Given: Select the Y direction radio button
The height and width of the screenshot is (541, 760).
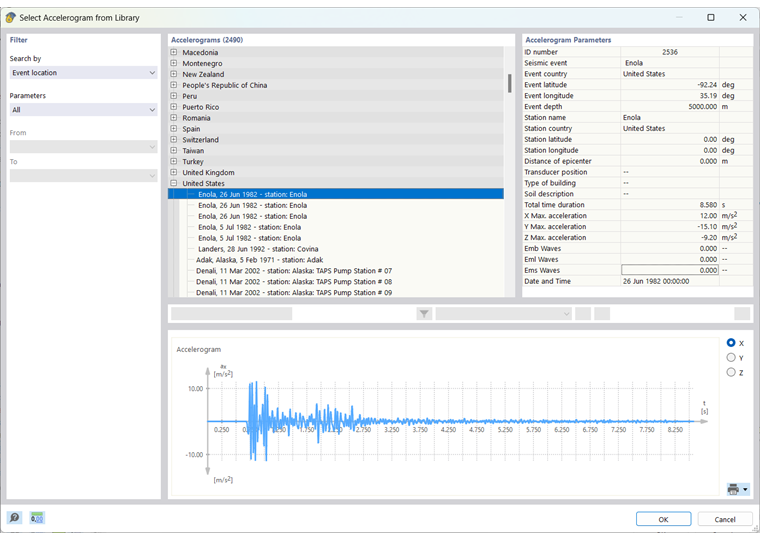Looking at the screenshot, I should 731,358.
